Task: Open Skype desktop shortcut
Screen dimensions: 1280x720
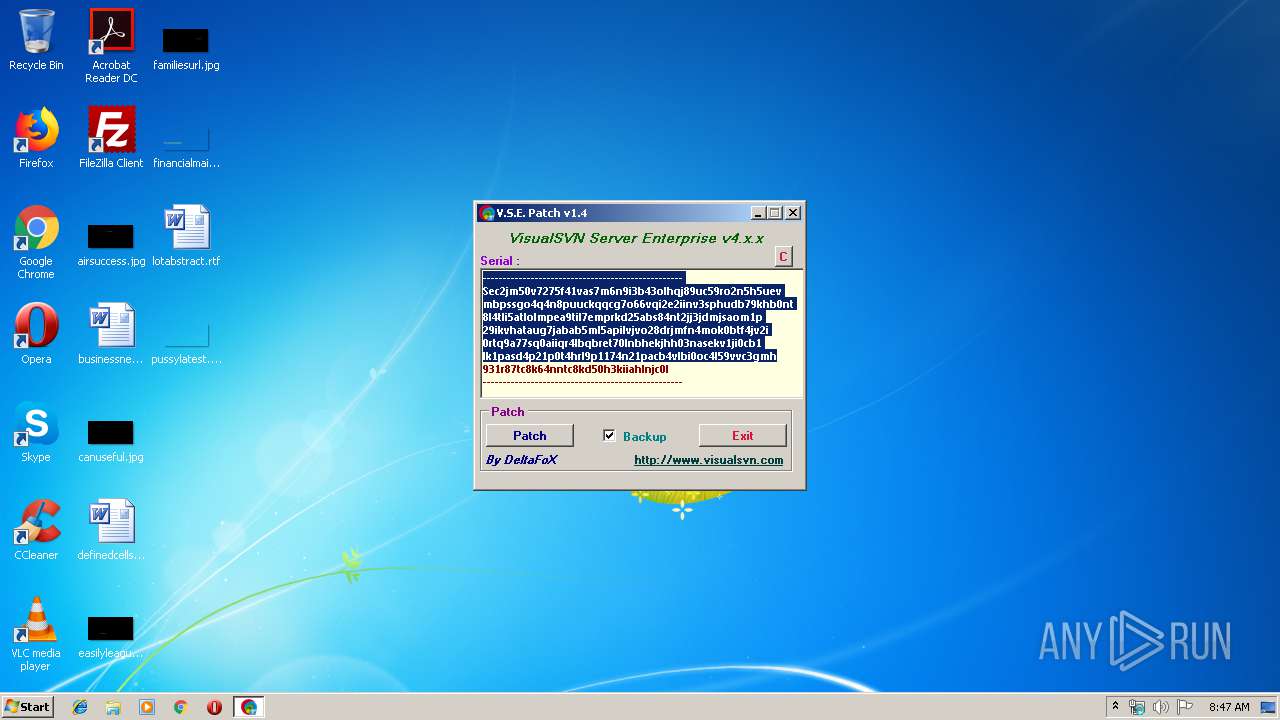Action: (36, 432)
